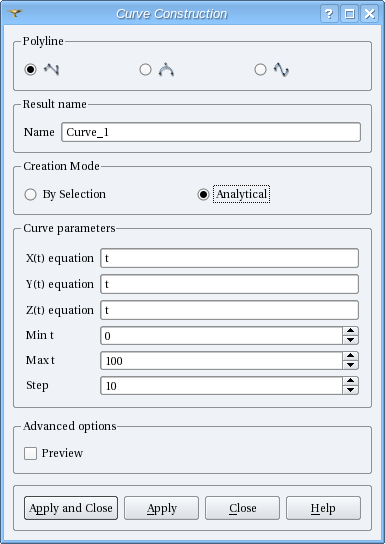This screenshot has width=385, height=544.
Task: Click the bird icon in title bar
Action: (15, 14)
